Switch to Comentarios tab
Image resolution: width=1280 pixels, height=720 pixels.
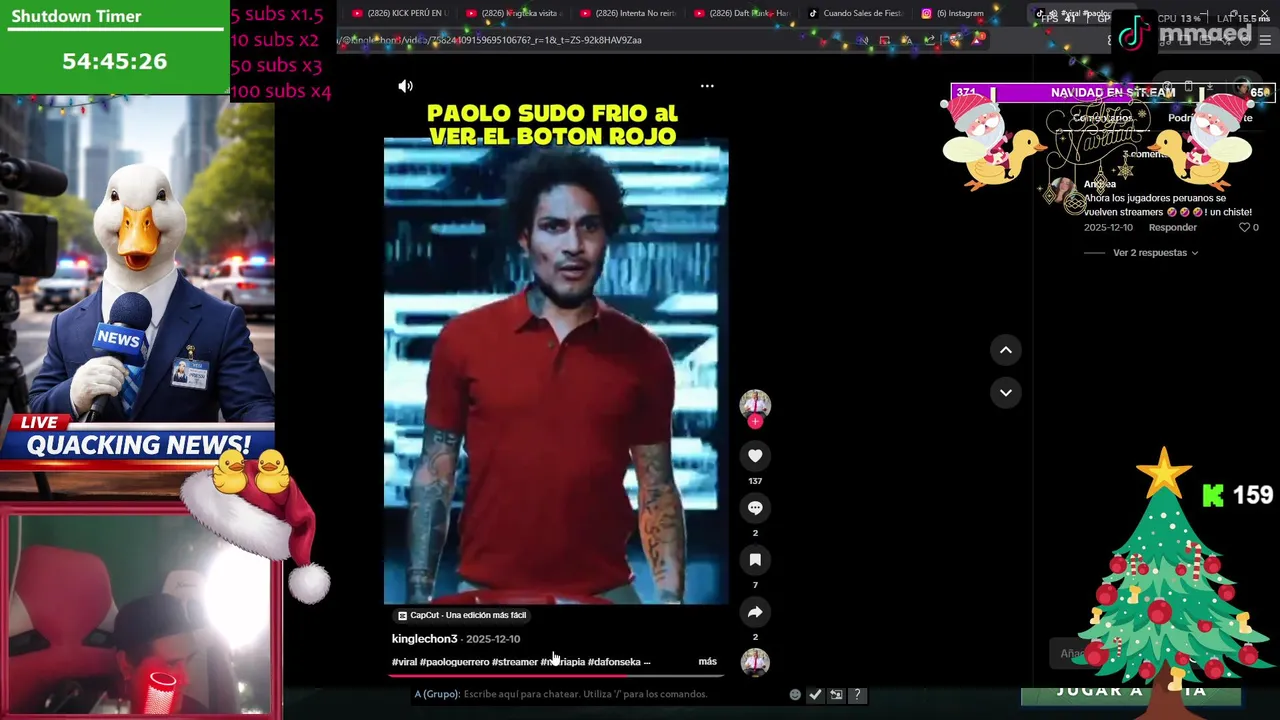point(1103,118)
